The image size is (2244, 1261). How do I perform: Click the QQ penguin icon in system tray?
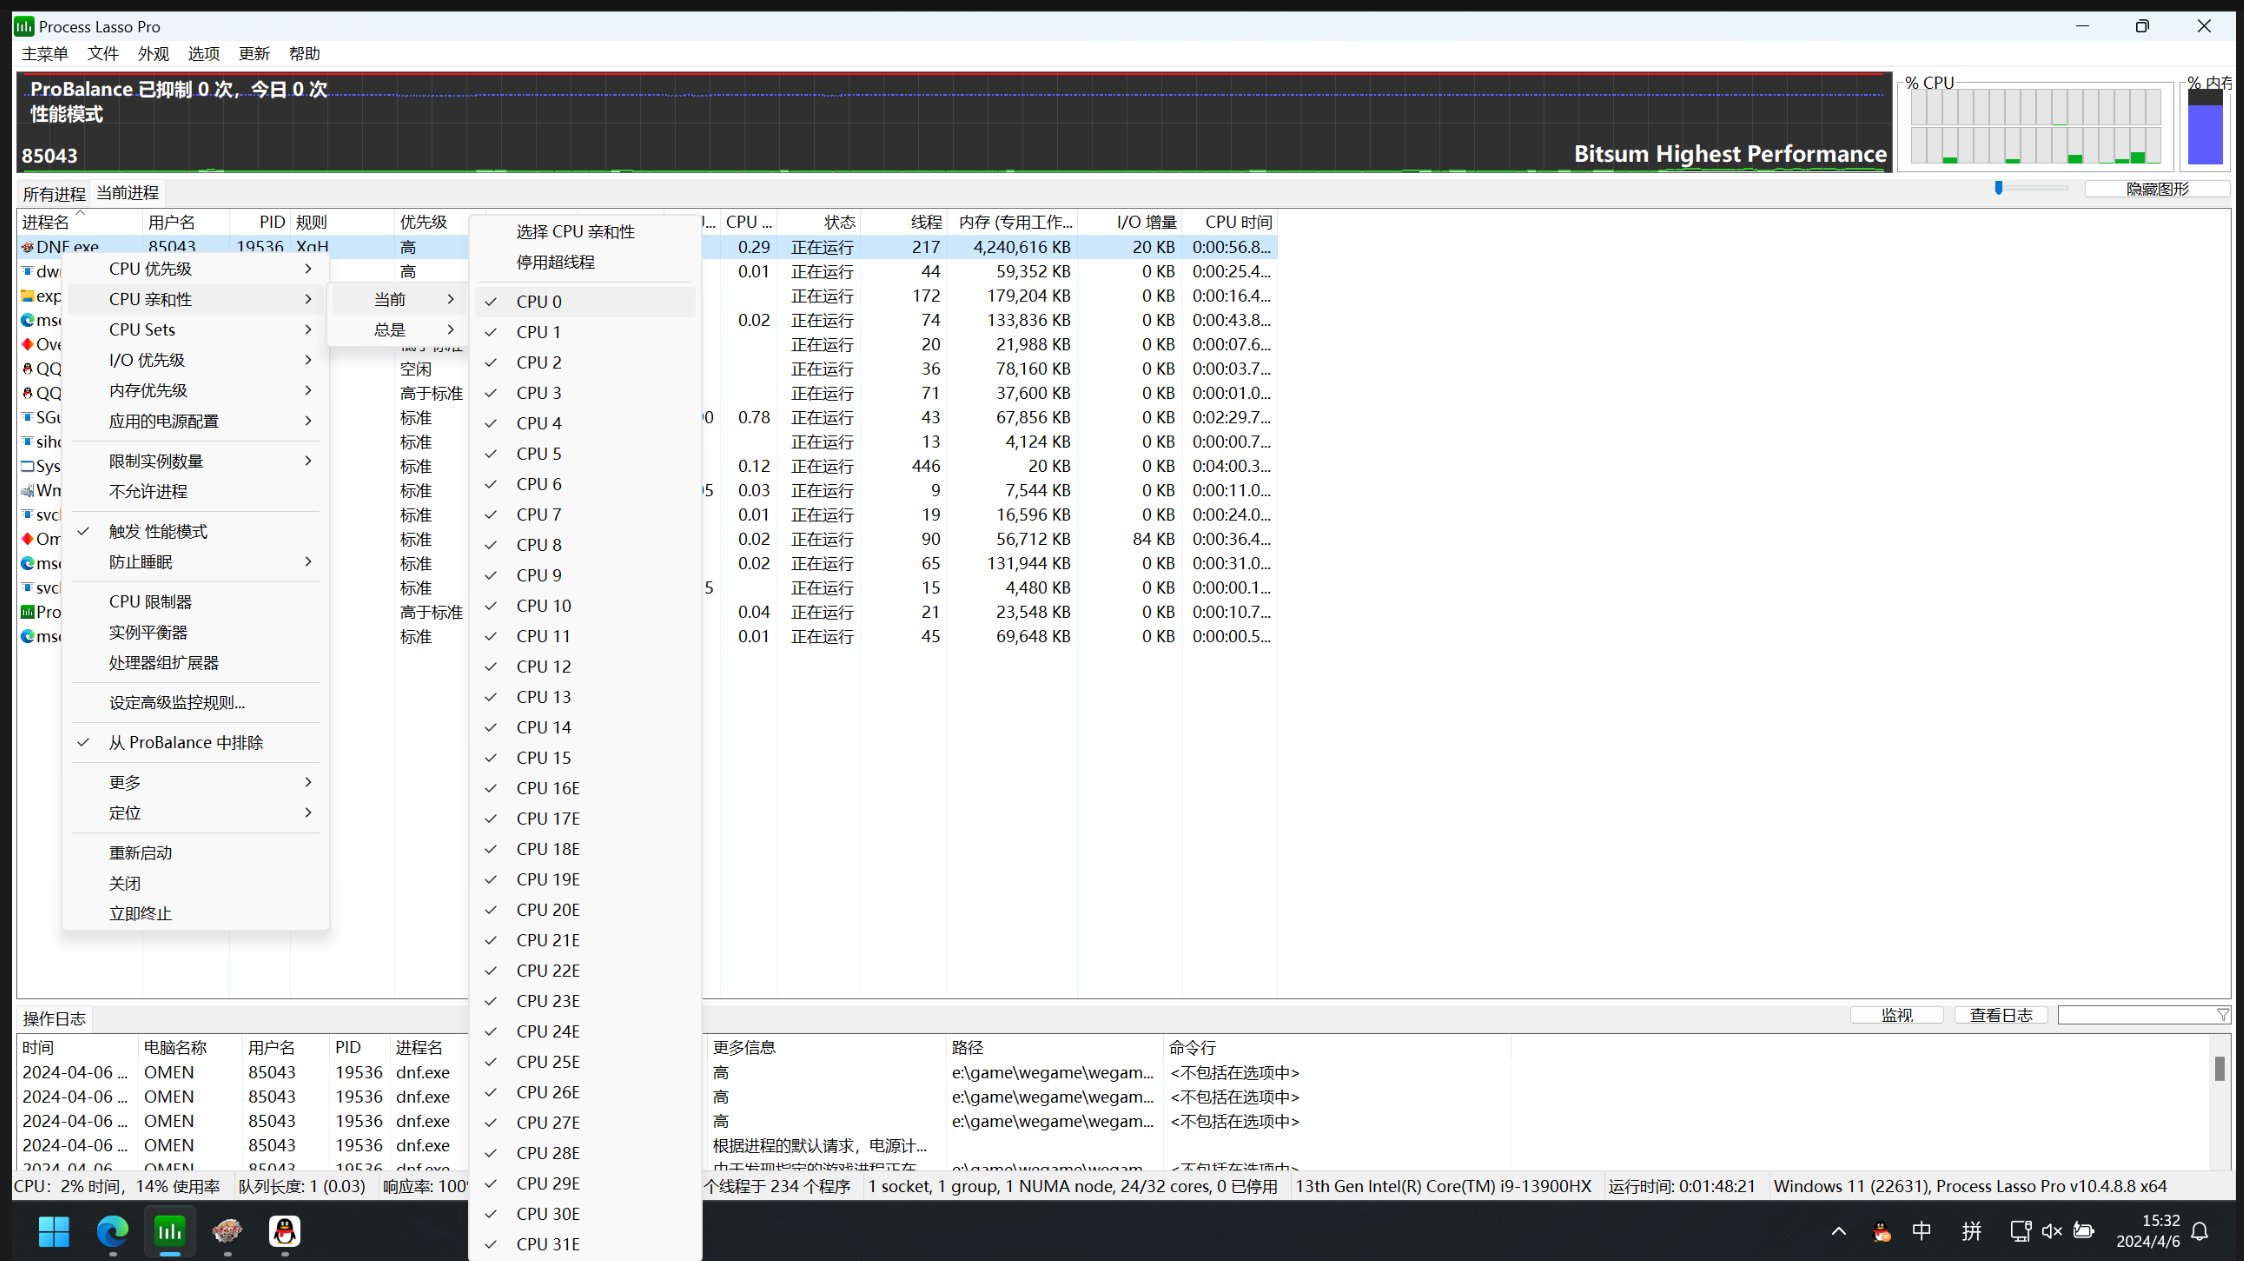(1881, 1232)
